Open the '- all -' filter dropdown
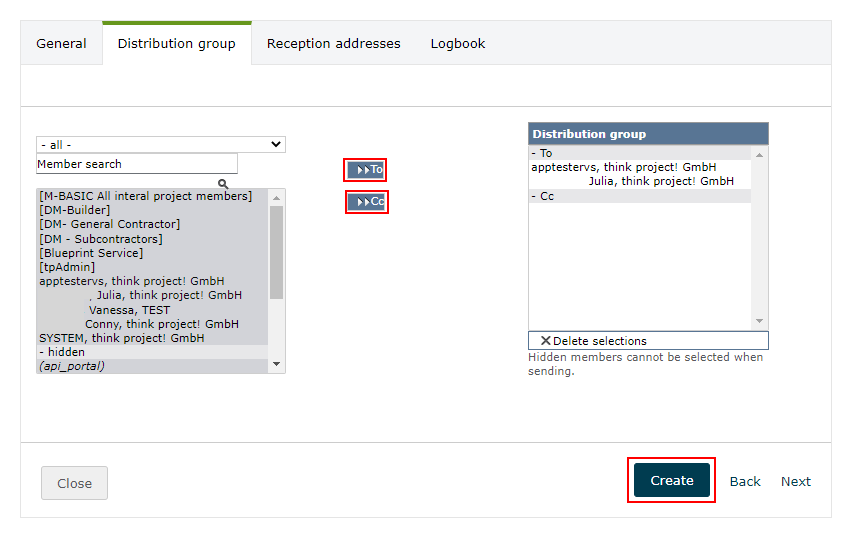 tap(161, 145)
